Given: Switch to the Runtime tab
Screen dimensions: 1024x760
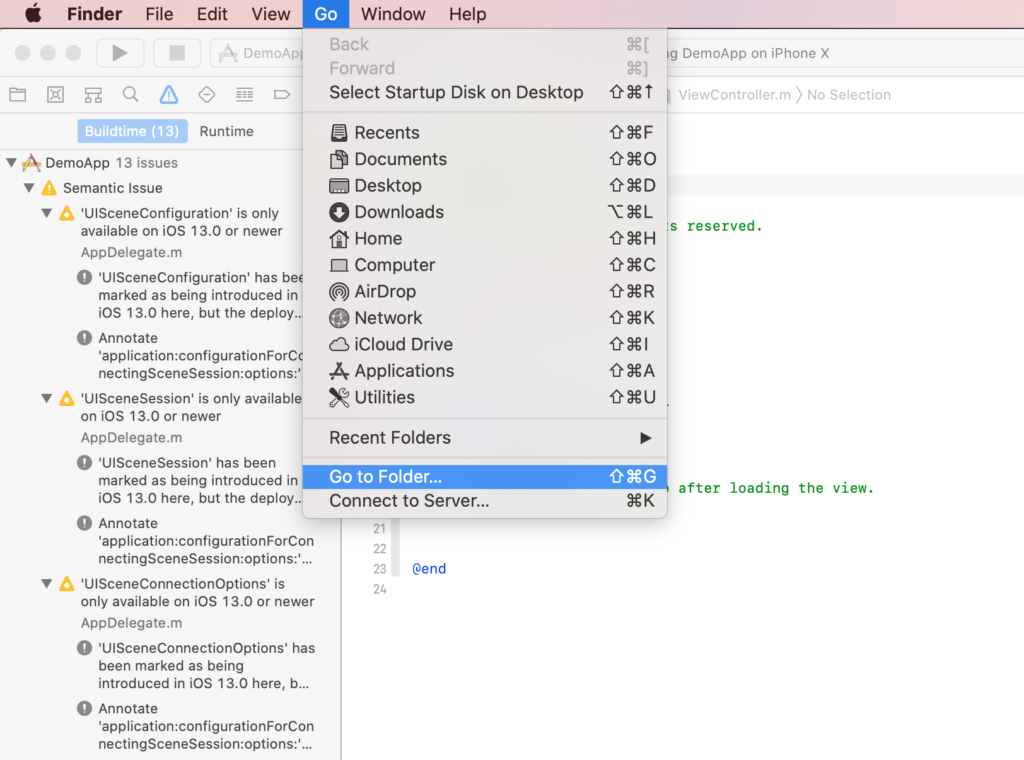Looking at the screenshot, I should point(226,131).
